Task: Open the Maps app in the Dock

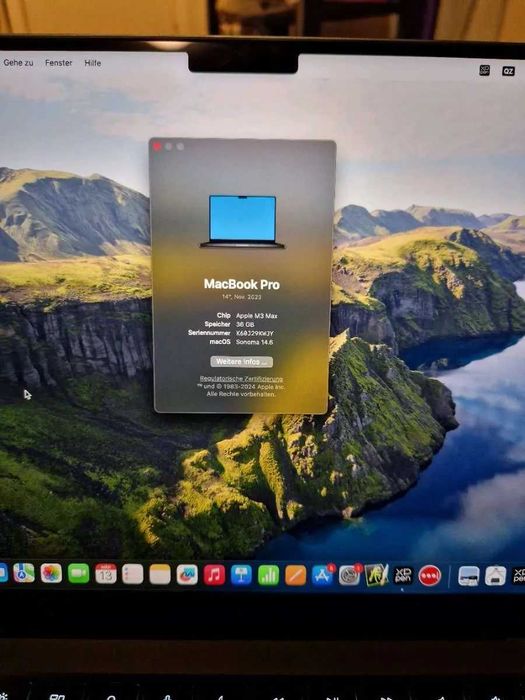Action: click(x=24, y=573)
